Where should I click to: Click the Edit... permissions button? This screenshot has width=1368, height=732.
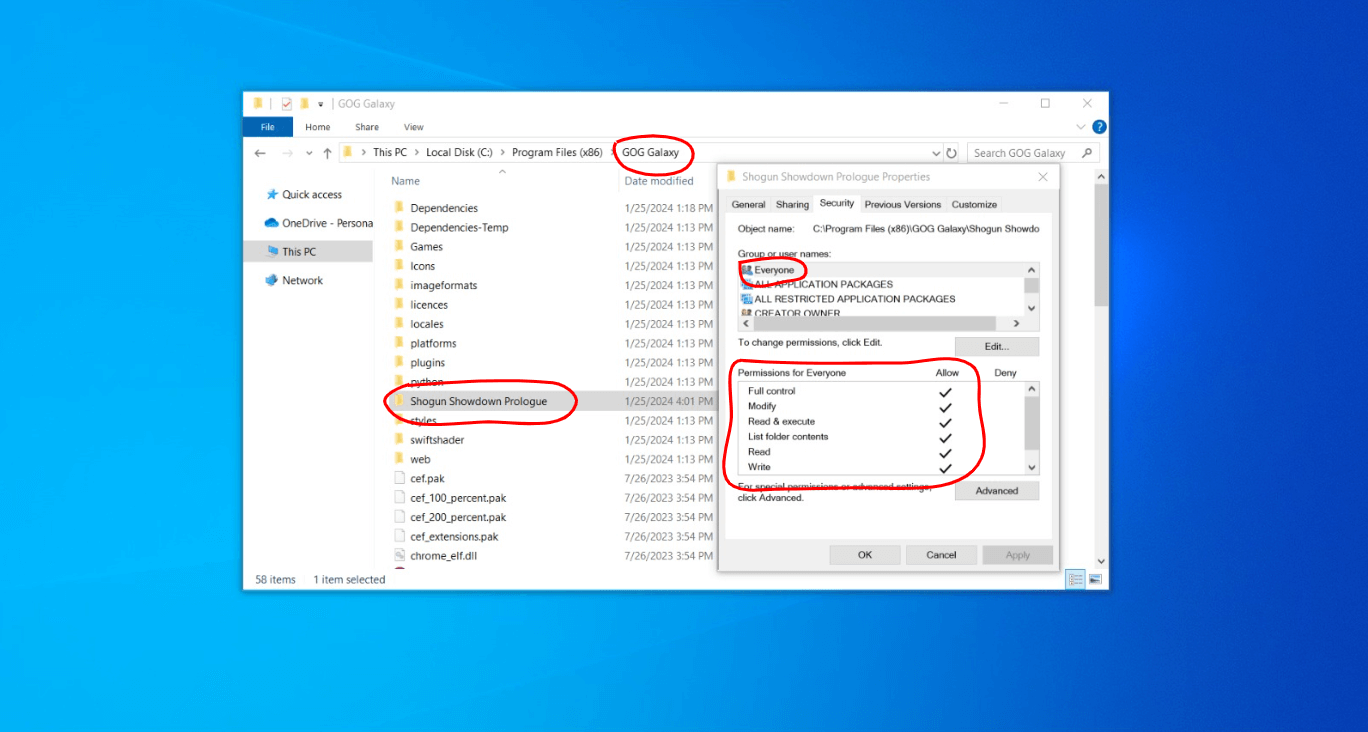(996, 347)
